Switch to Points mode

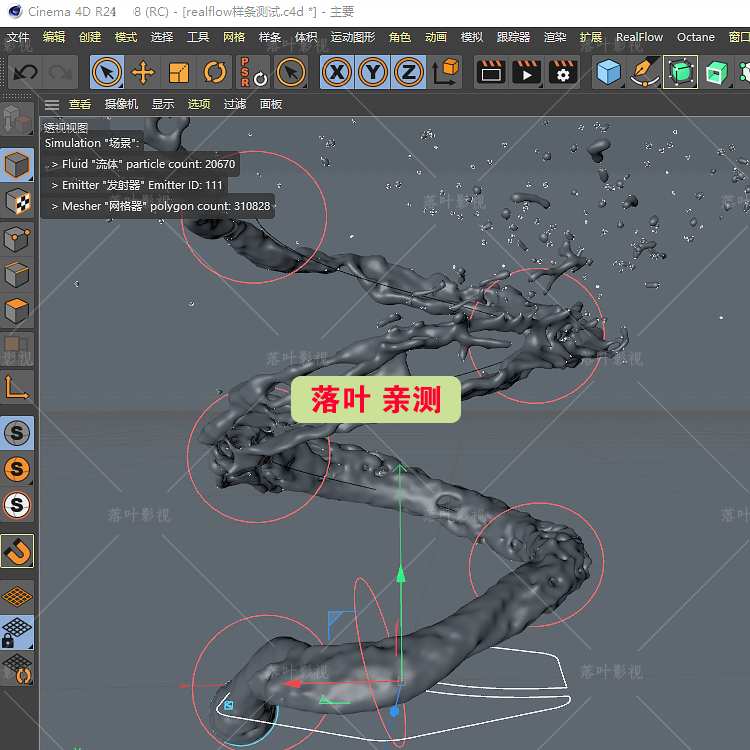17,238
